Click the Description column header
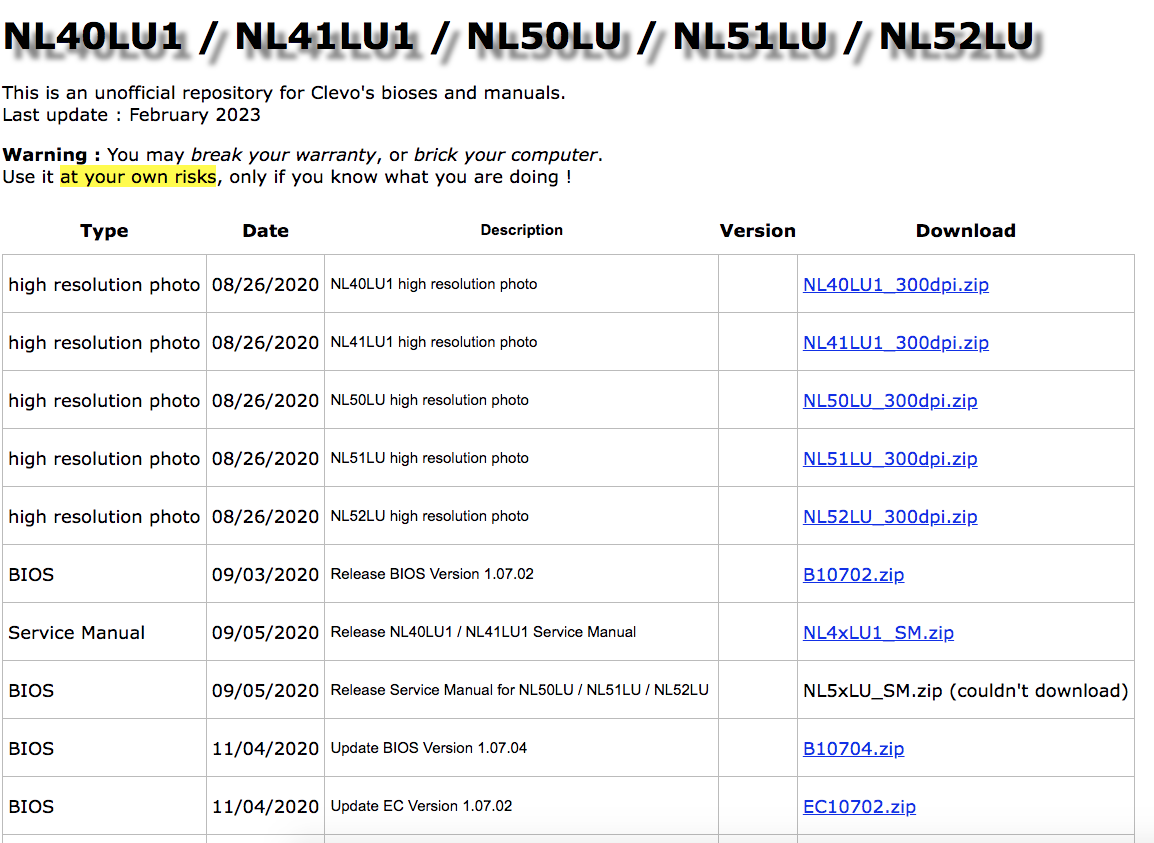1154x843 pixels. 521,230
